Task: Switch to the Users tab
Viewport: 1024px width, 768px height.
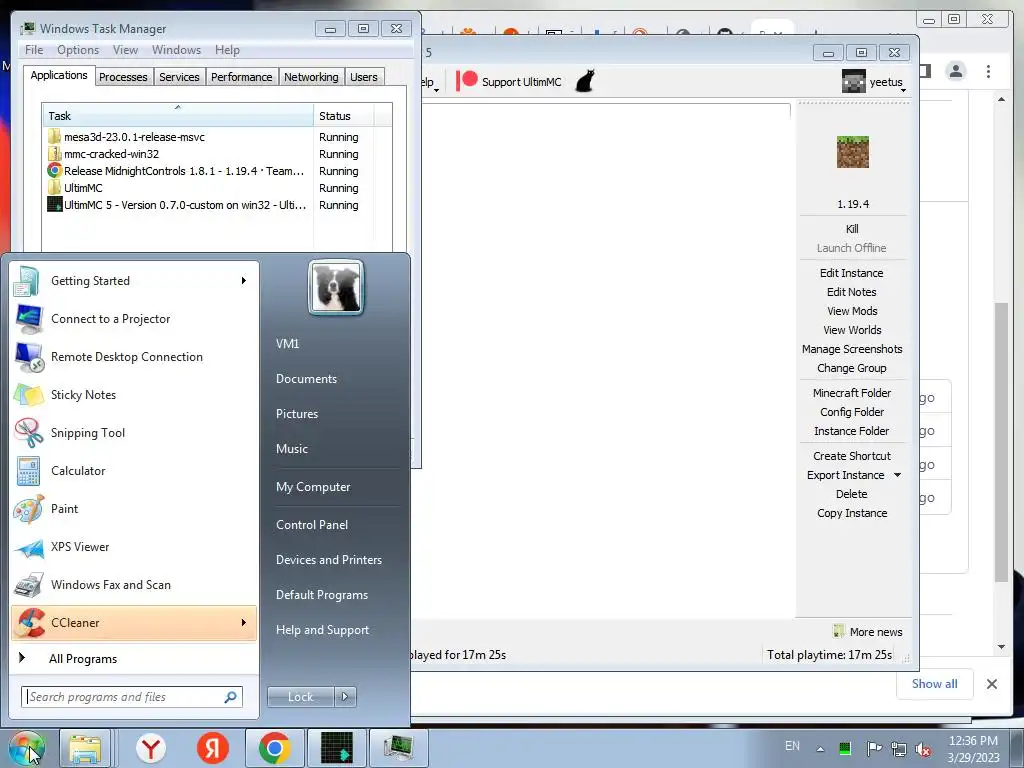Action: click(x=364, y=77)
